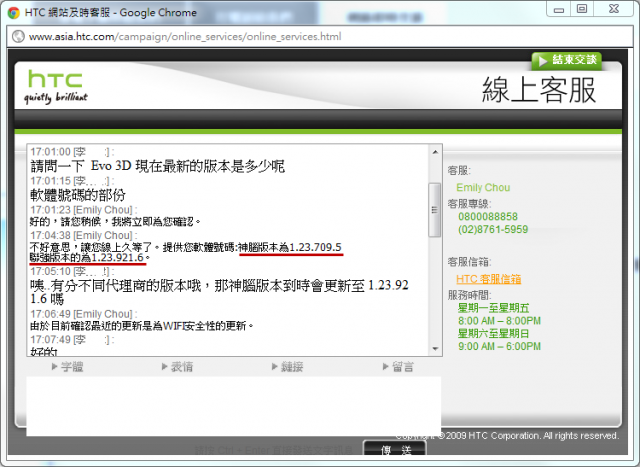The image size is (640, 467).
Task: Minimize the Chrome window
Action: pos(559,9)
